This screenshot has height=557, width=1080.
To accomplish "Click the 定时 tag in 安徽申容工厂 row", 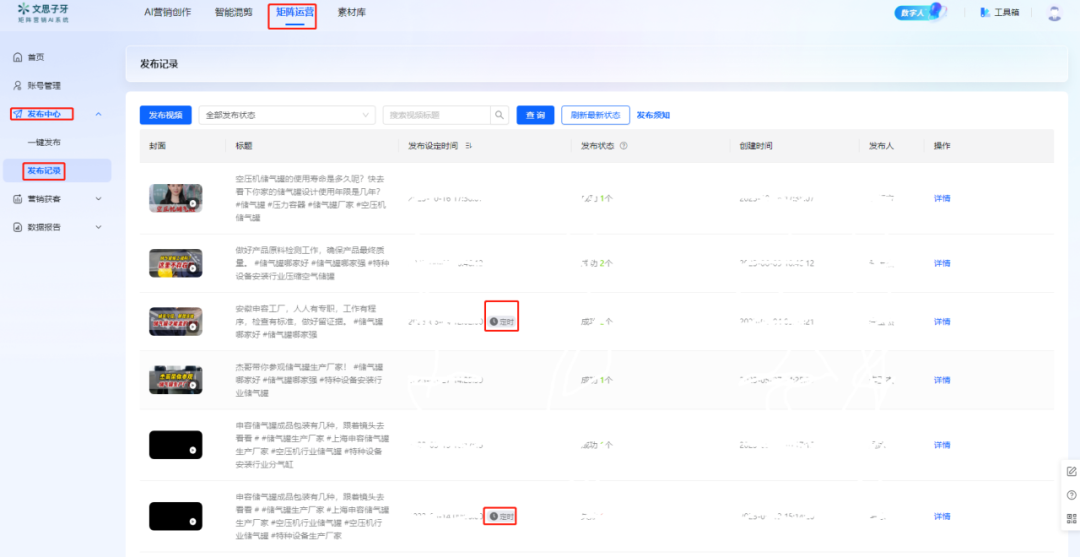I will pos(501,322).
